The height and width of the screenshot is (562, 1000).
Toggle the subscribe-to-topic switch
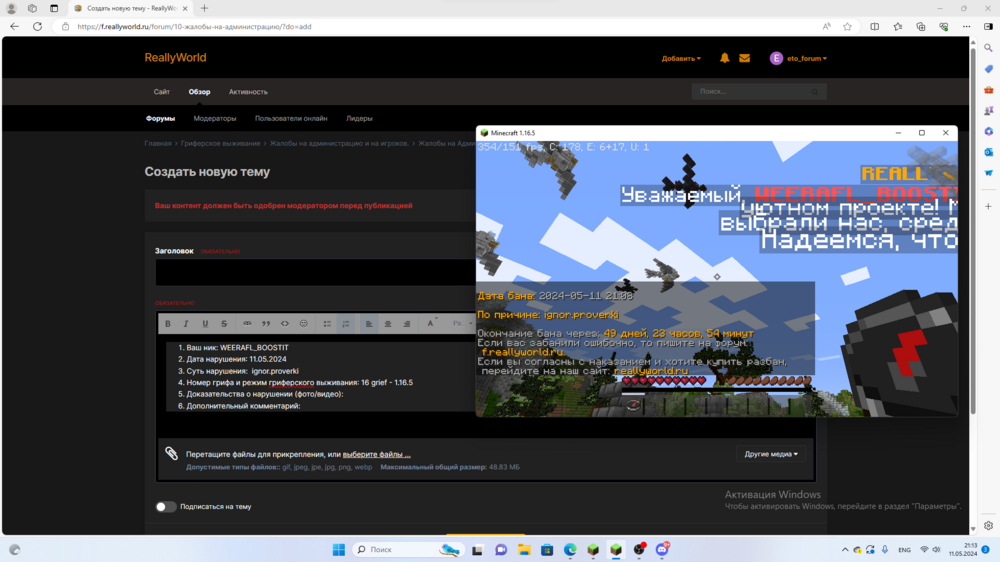(x=166, y=507)
